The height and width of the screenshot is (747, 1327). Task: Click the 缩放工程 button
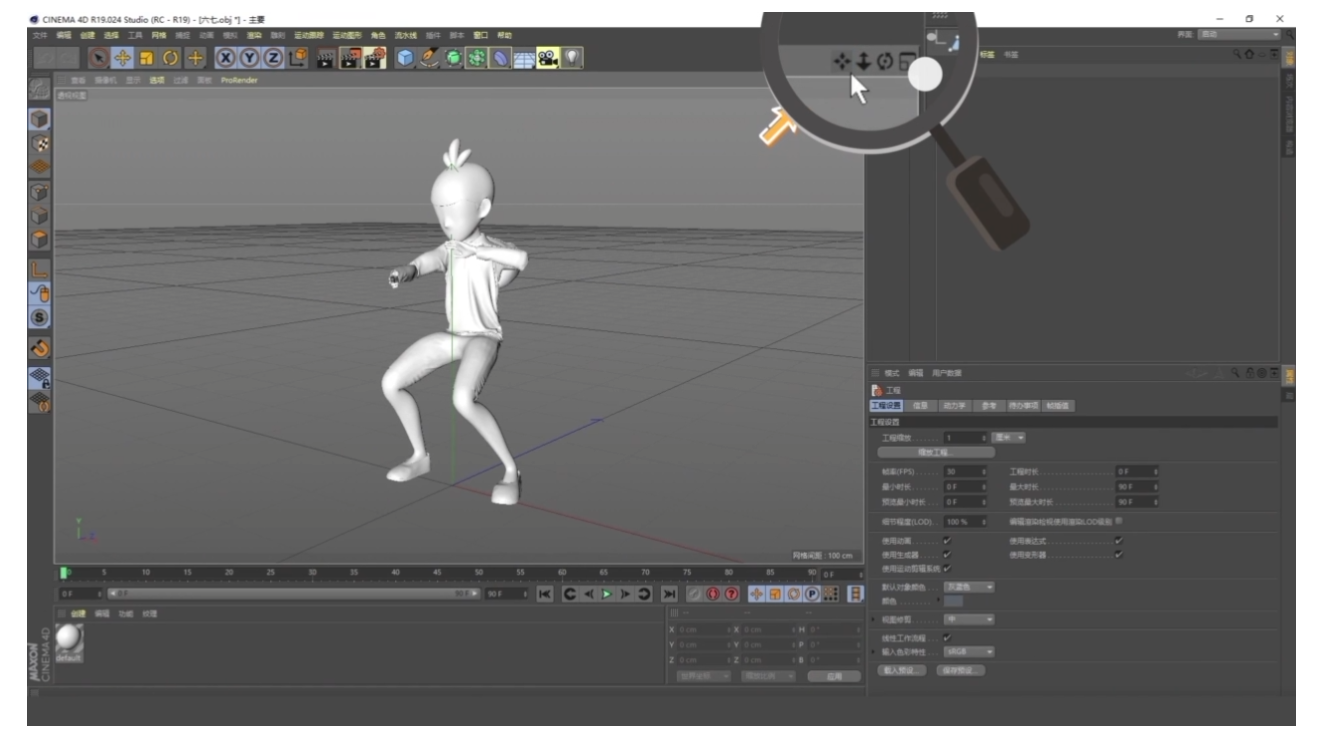[x=929, y=452]
